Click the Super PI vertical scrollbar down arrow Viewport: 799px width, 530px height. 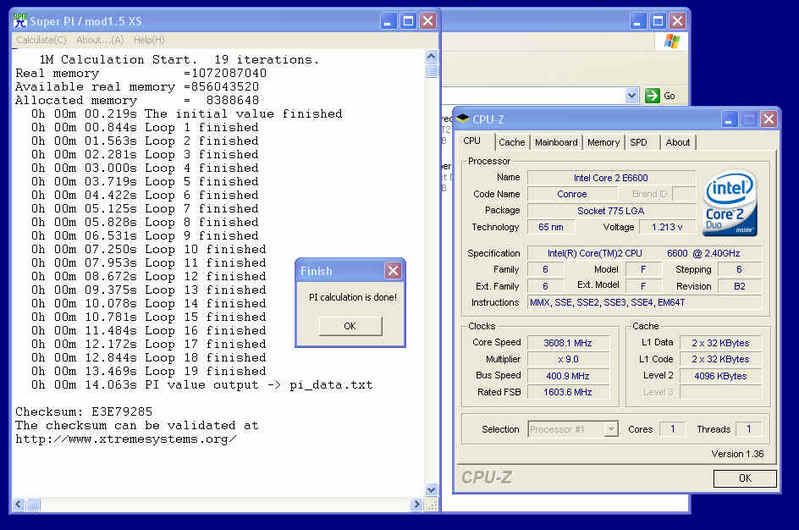coord(431,490)
